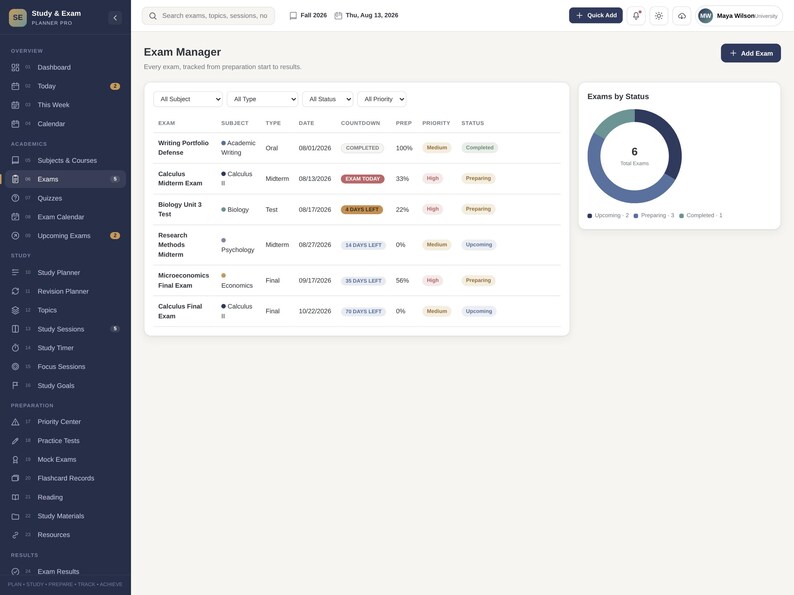
Task: Click the Upcoming legend color swatch
Action: pos(589,216)
